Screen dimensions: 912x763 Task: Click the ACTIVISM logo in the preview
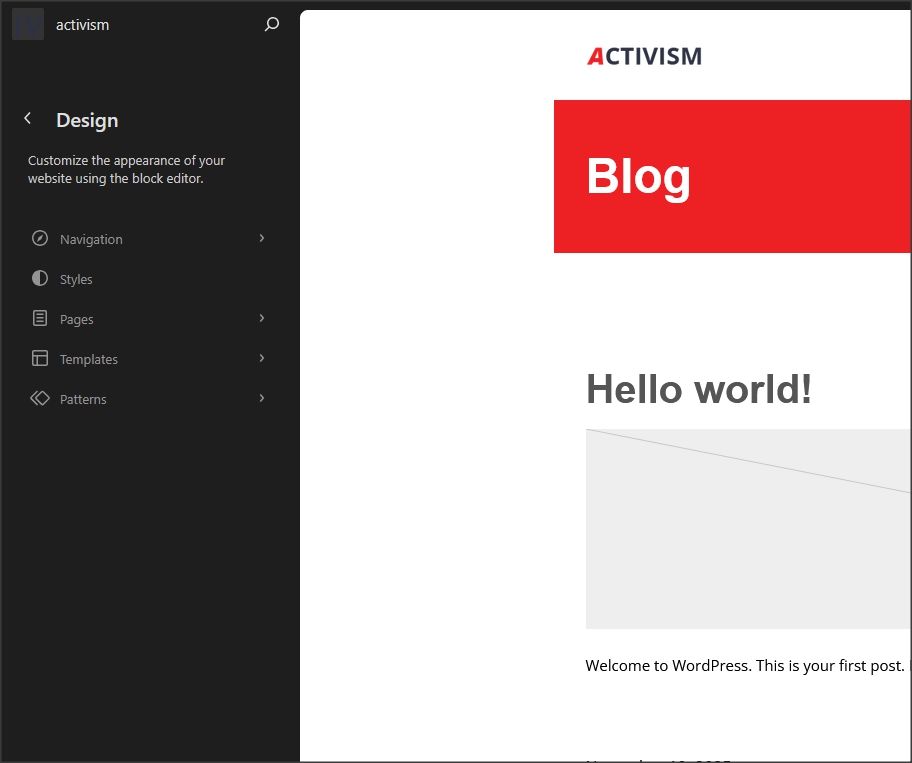[x=644, y=57]
